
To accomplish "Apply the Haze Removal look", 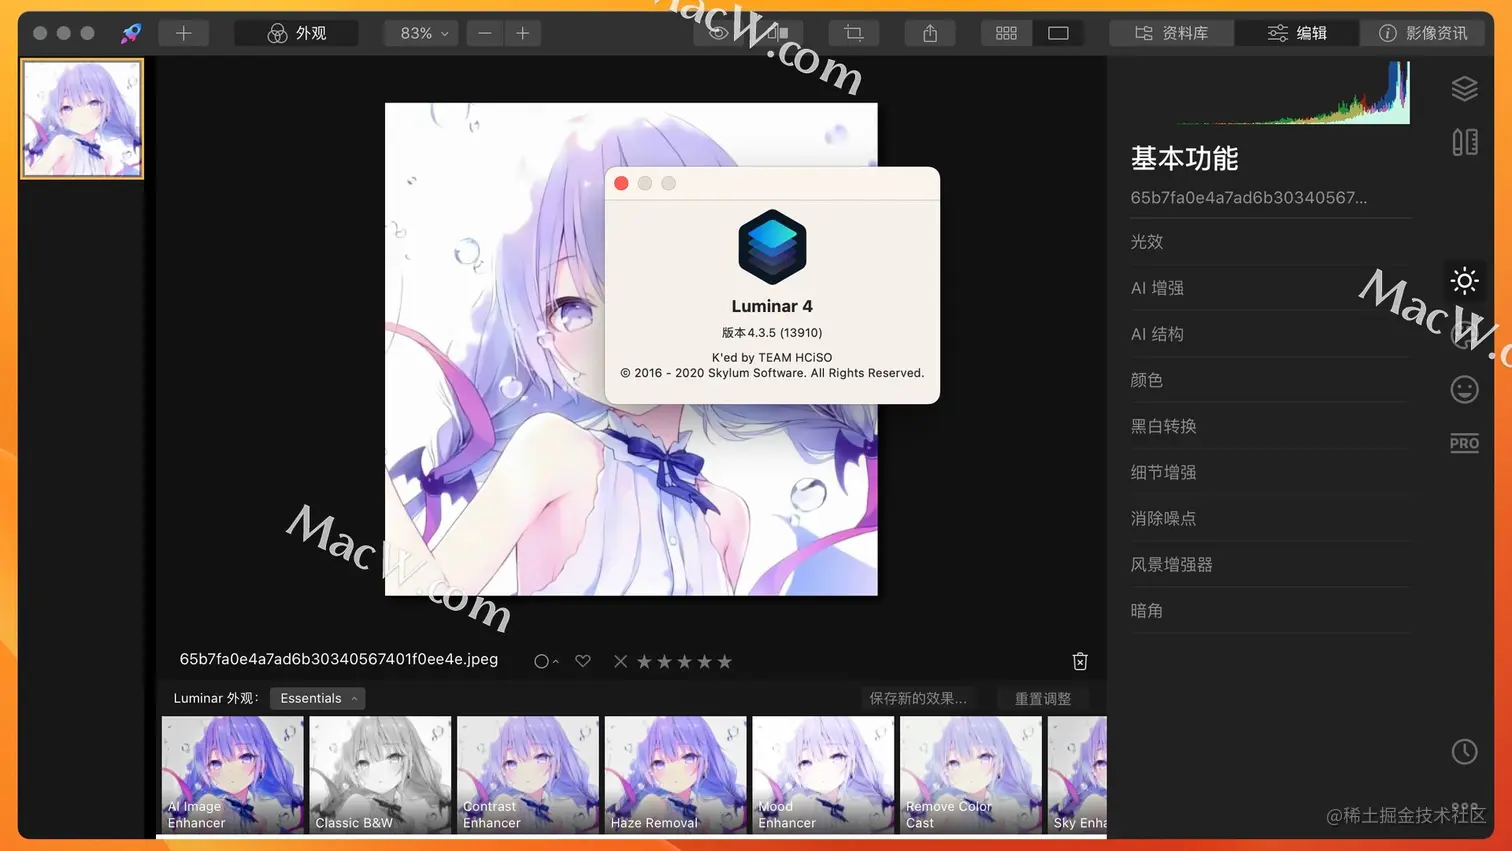I will 676,774.
